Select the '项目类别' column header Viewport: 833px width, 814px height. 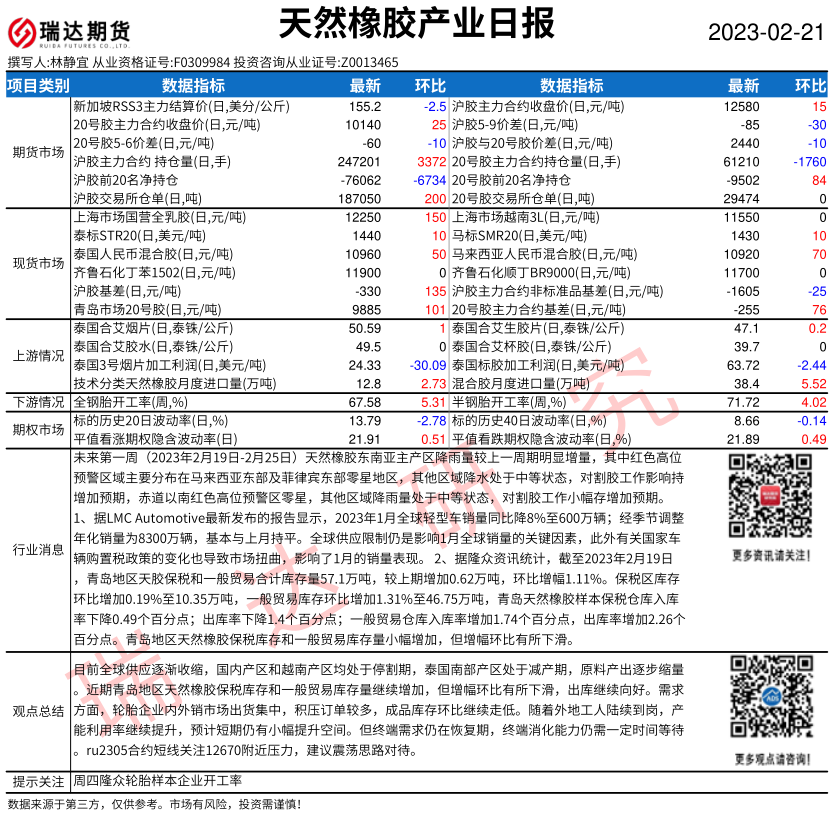coord(38,85)
